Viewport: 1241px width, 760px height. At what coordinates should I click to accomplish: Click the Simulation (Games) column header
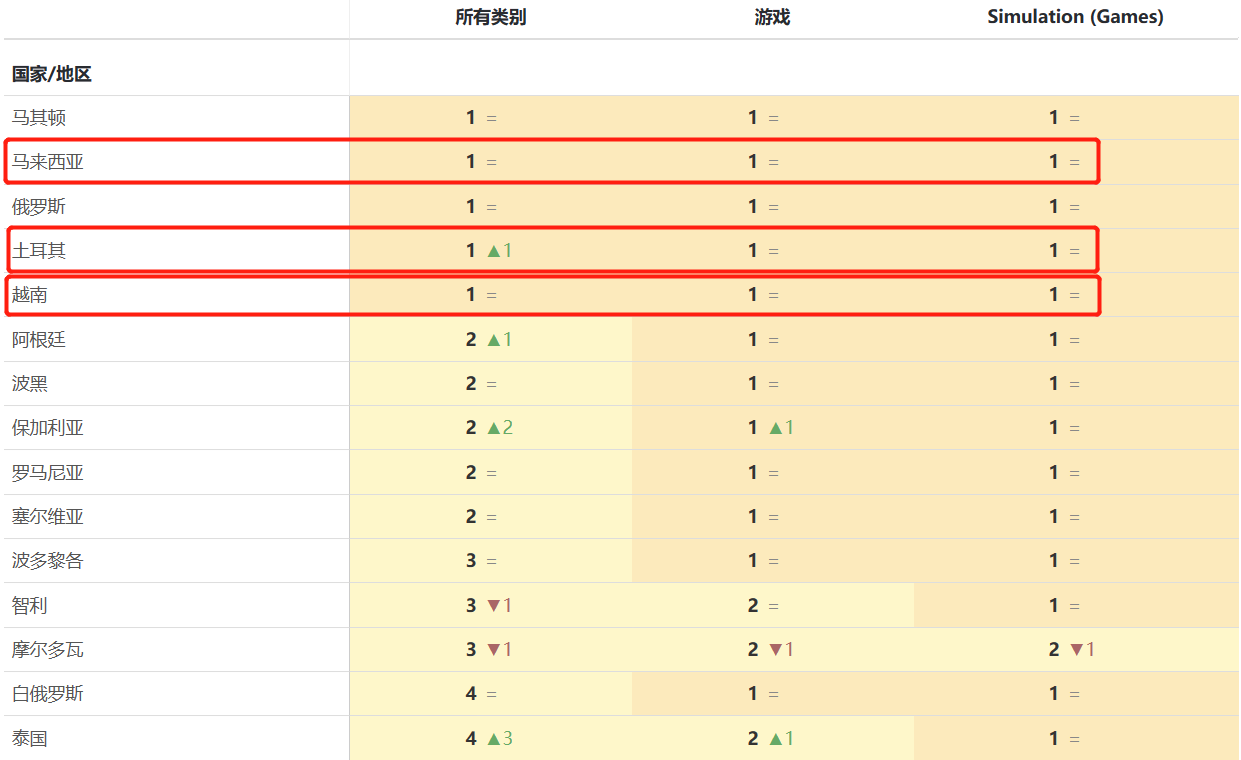click(x=1075, y=17)
